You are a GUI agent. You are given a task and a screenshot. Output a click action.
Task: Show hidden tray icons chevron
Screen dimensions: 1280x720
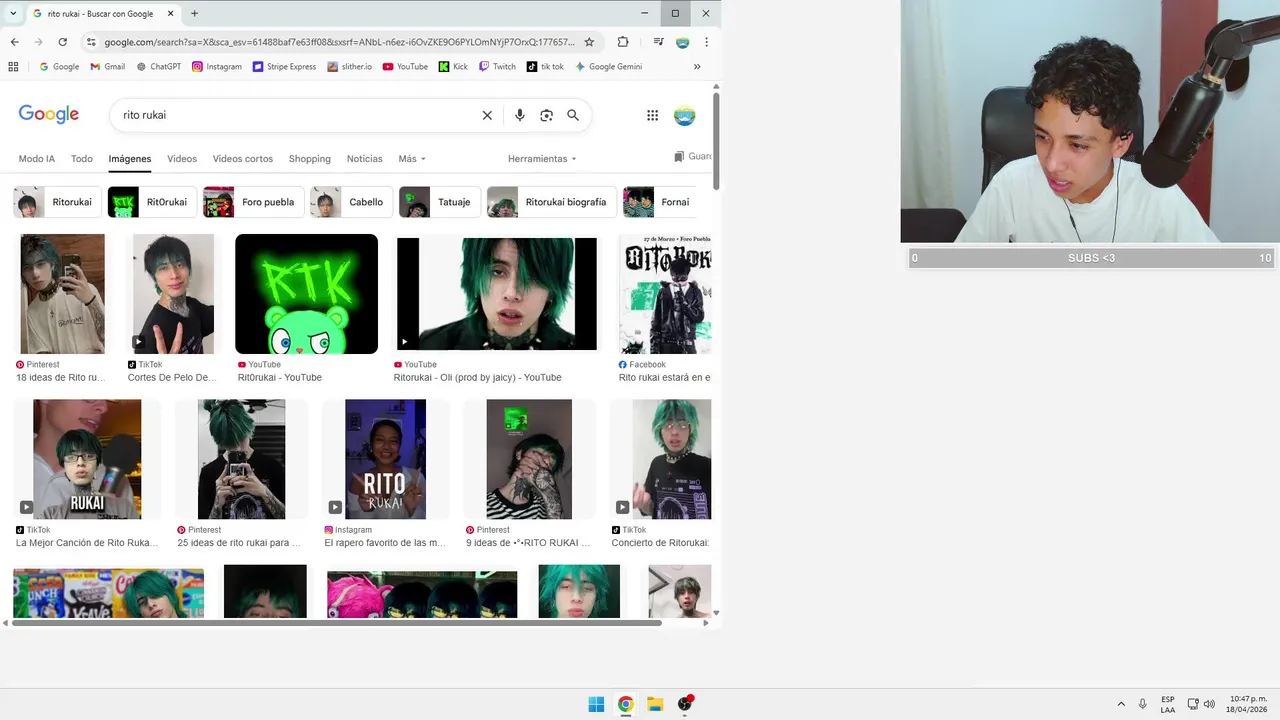(x=1121, y=704)
